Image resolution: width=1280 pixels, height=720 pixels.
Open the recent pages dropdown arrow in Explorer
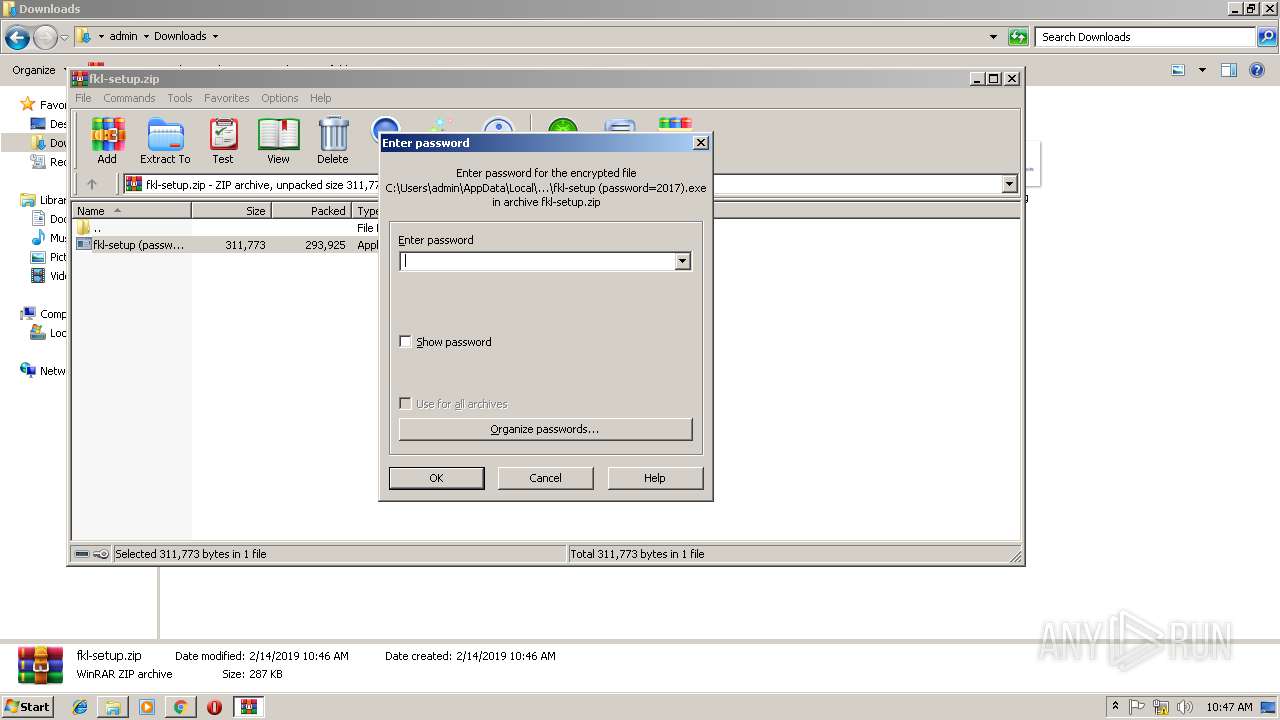pos(65,37)
